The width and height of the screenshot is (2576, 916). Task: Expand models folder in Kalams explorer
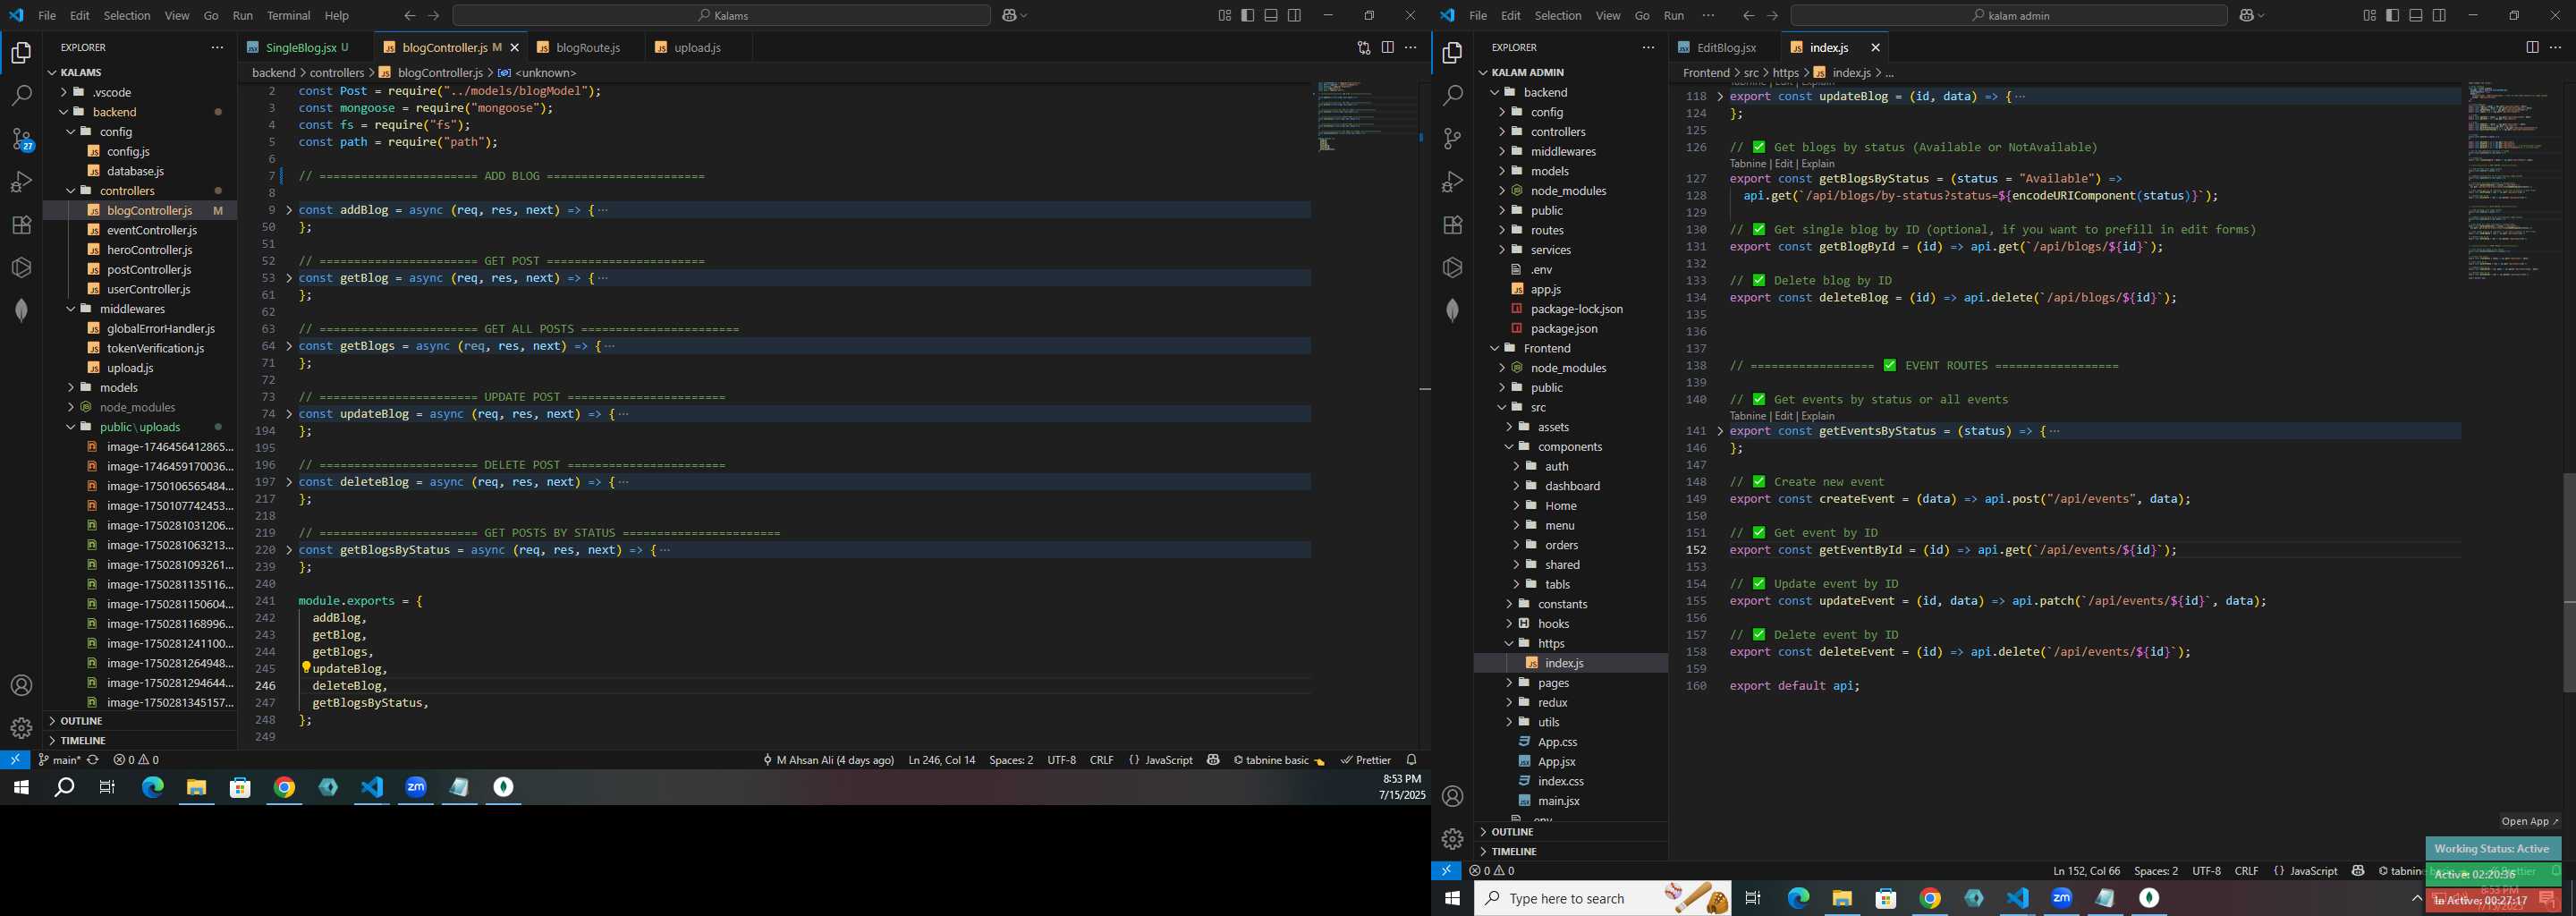(71, 388)
